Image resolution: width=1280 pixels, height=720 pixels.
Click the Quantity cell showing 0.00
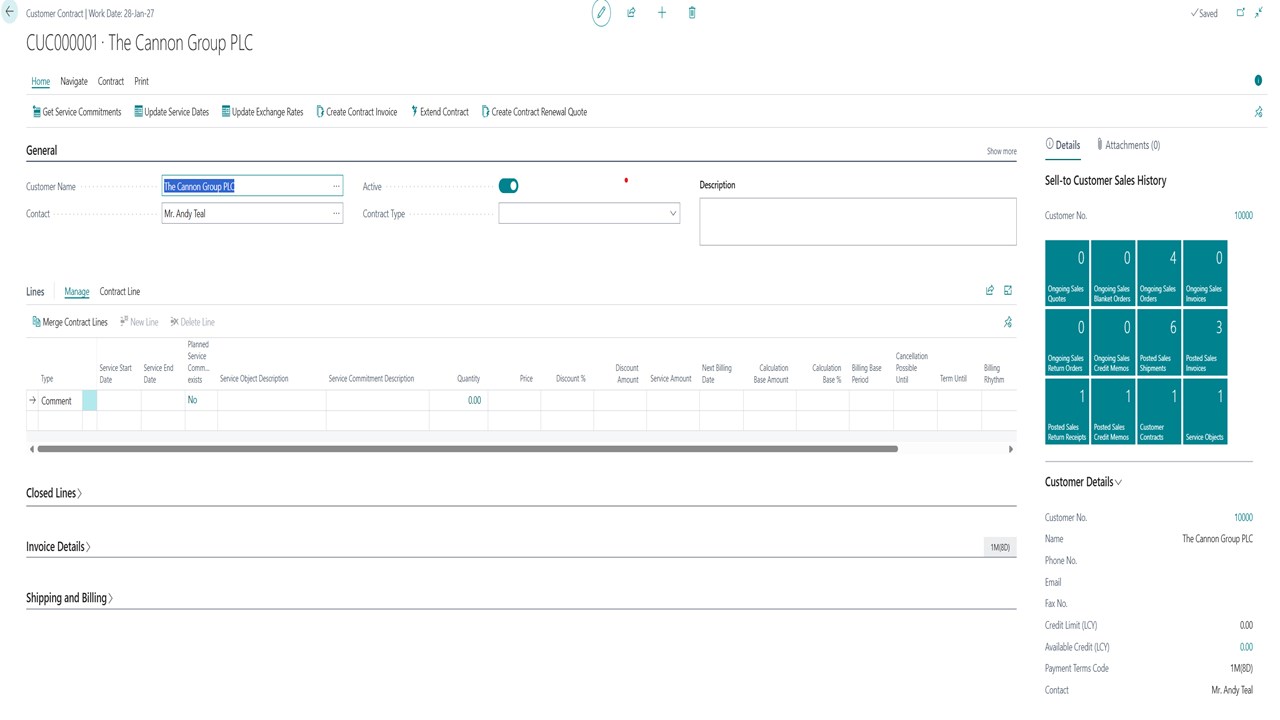[458, 400]
